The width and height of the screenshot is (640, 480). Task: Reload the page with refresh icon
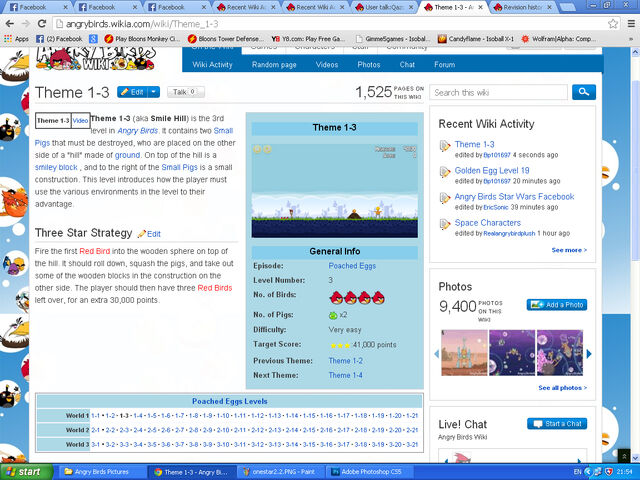pos(41,24)
